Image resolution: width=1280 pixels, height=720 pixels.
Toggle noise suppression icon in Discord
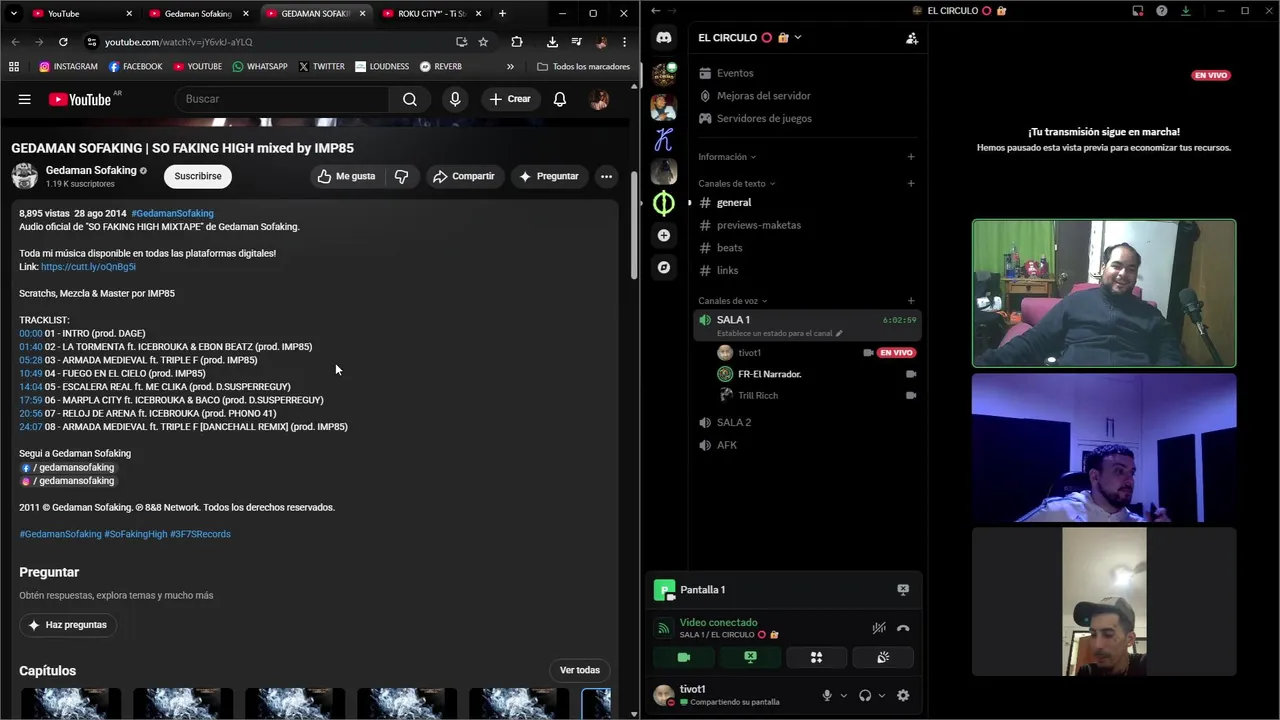(878, 628)
